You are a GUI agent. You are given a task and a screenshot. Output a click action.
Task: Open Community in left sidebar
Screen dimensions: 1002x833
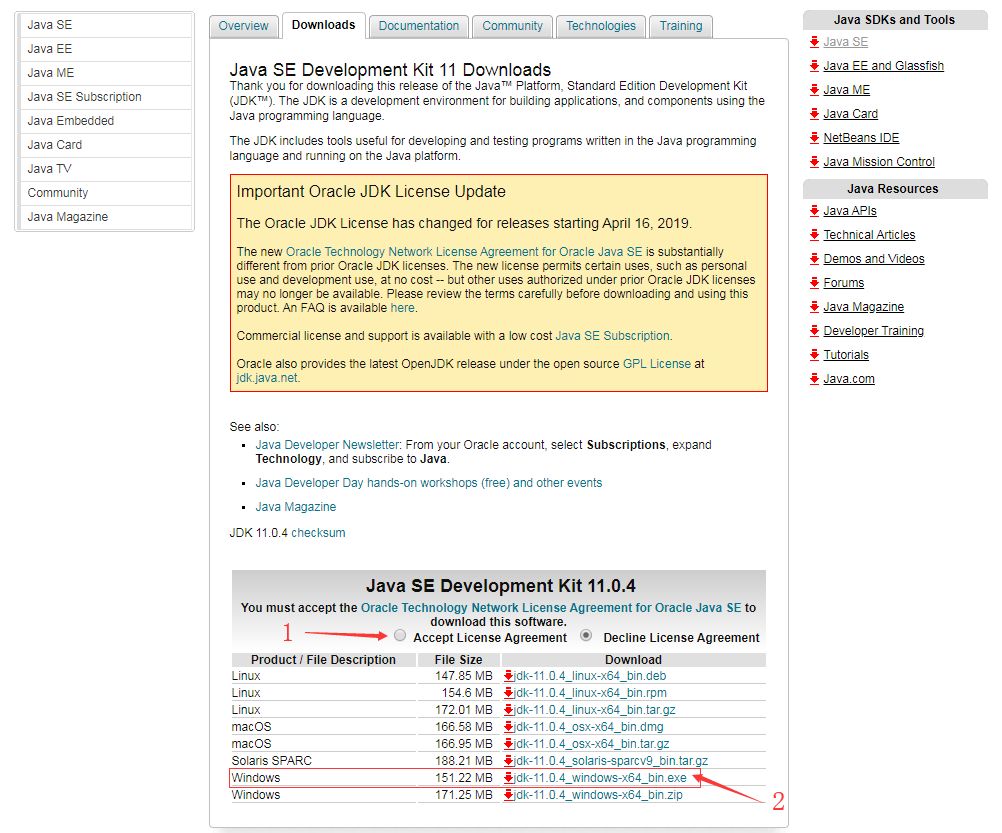point(105,193)
